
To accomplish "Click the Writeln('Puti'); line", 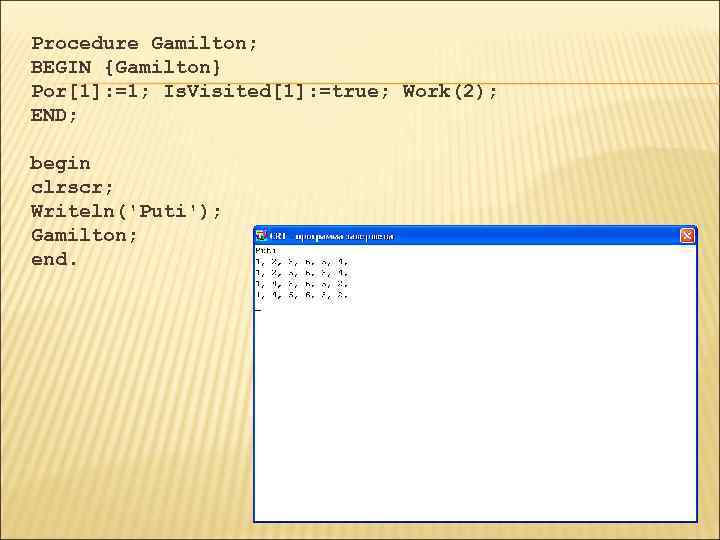I will (x=126, y=211).
